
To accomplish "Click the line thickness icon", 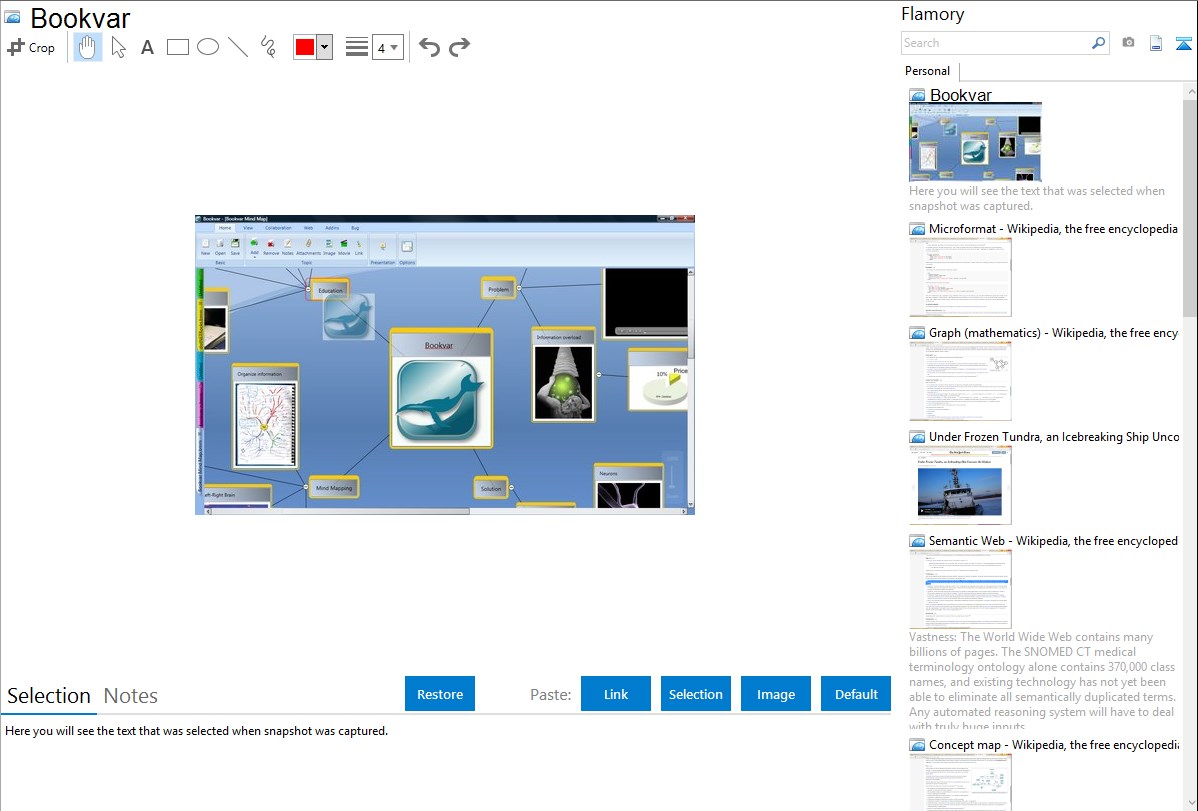I will 357,47.
